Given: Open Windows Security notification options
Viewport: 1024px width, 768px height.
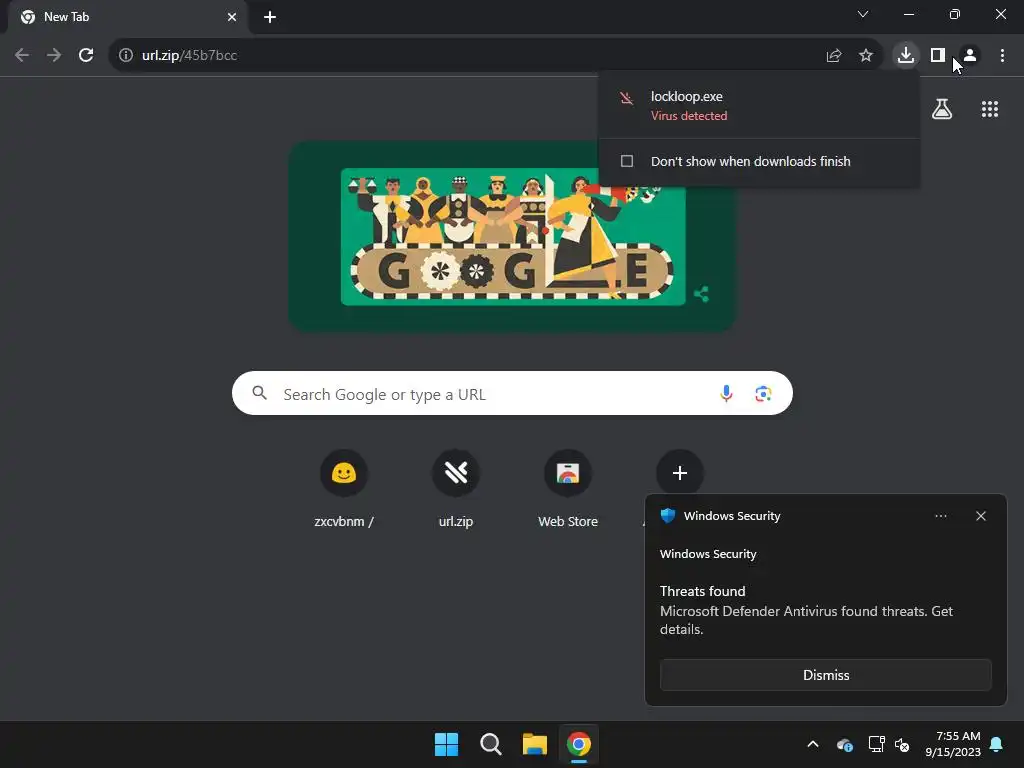Looking at the screenshot, I should point(940,516).
